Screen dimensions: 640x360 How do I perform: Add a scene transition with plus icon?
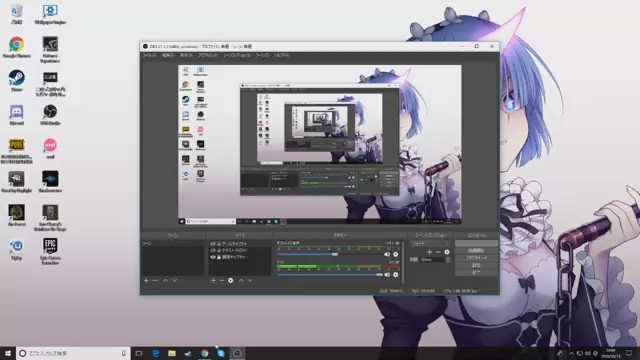coord(429,252)
